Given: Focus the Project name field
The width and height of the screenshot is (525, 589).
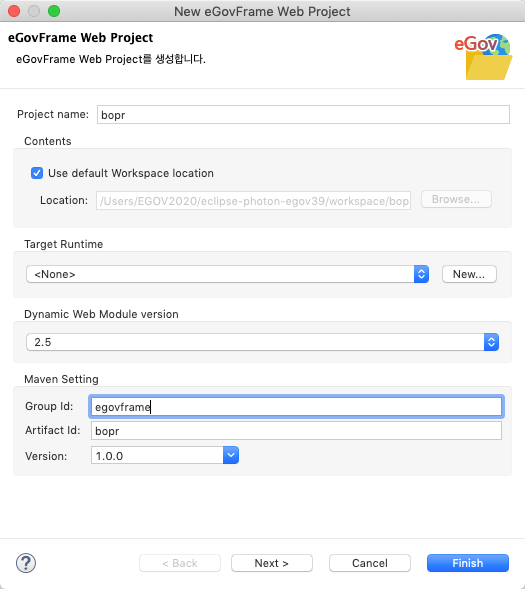Looking at the screenshot, I should [x=303, y=115].
